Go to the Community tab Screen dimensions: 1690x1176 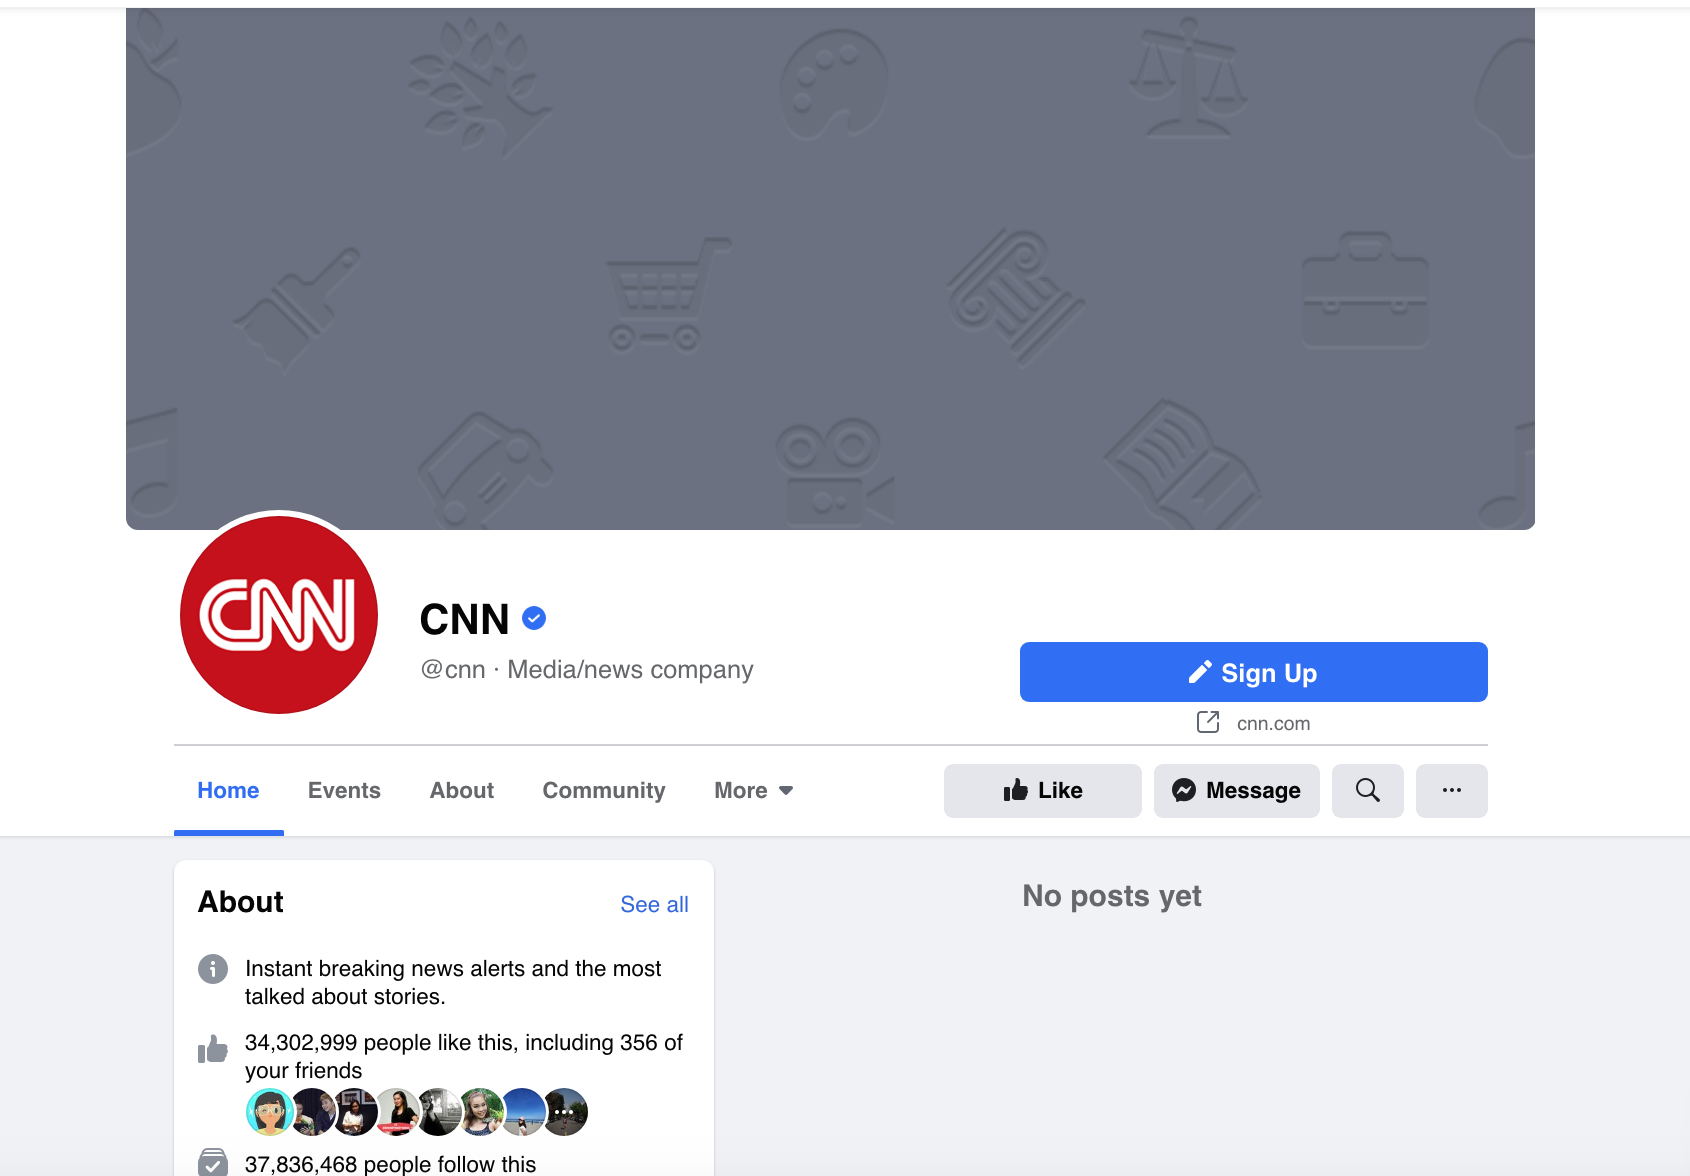point(604,790)
